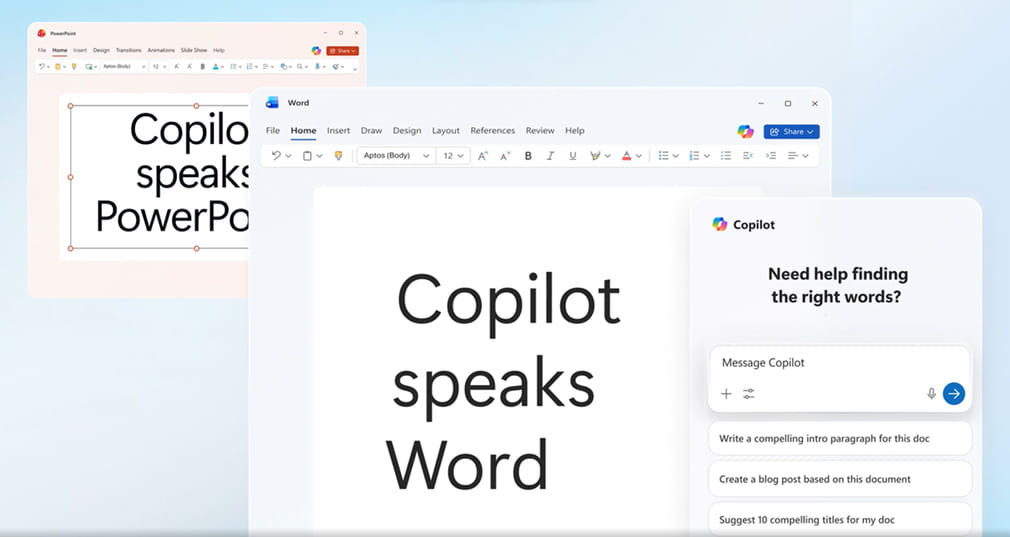Click the microphone icon in Copilot
1010x537 pixels.
(x=931, y=394)
